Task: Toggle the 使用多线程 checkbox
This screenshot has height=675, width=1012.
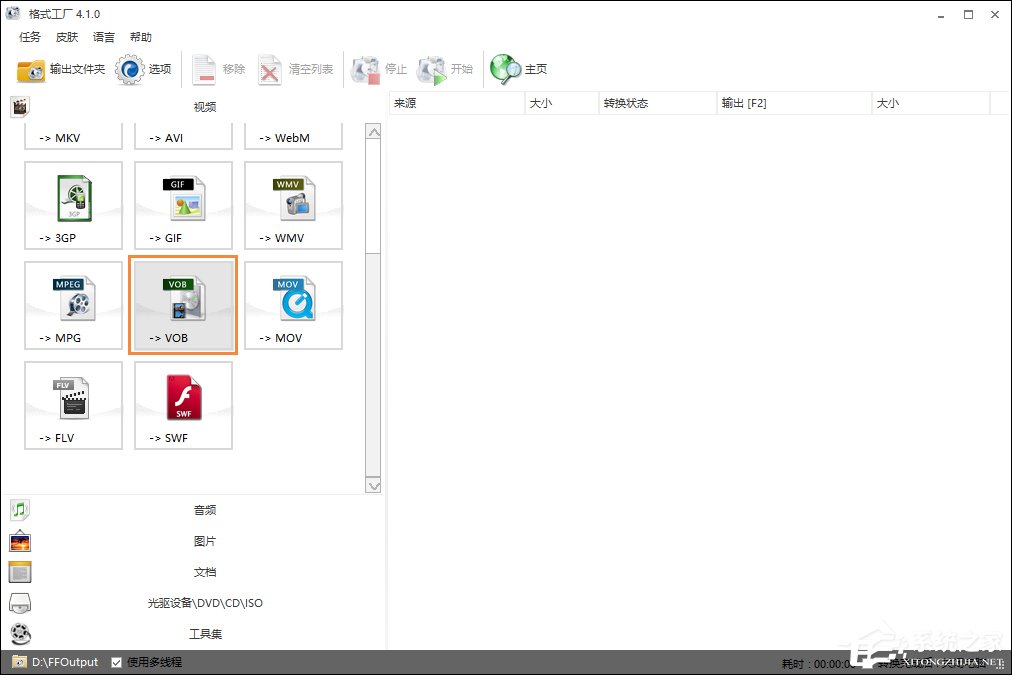Action: click(x=117, y=662)
